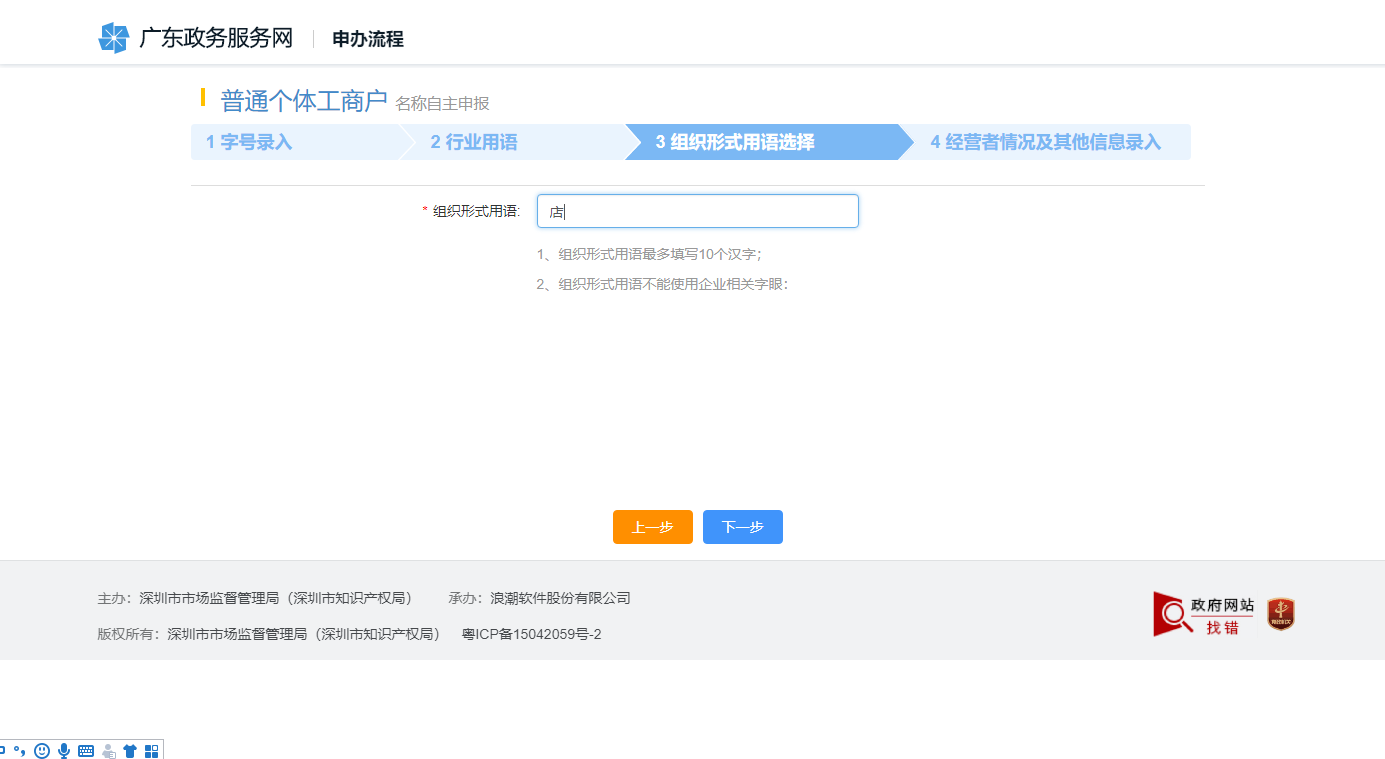Click the red government badge emblem
Viewport: 1385px width, 759px height.
click(x=1281, y=614)
